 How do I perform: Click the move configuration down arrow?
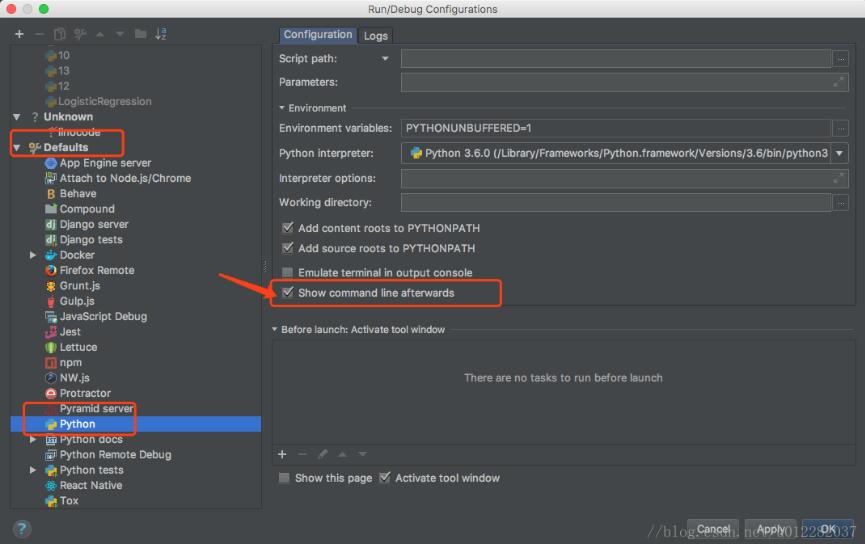tap(120, 34)
